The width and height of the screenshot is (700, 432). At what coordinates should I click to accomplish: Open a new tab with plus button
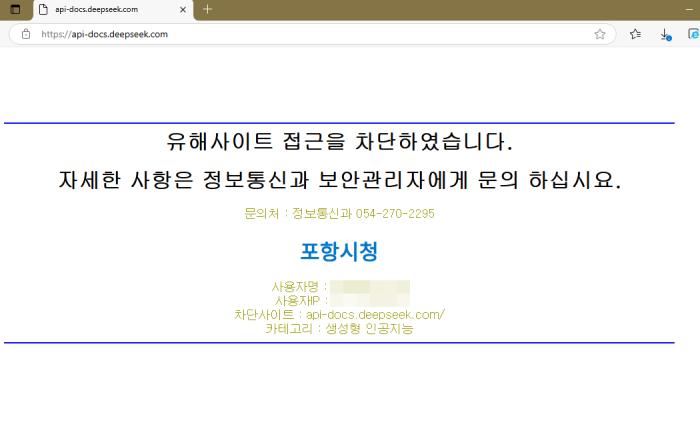208,9
